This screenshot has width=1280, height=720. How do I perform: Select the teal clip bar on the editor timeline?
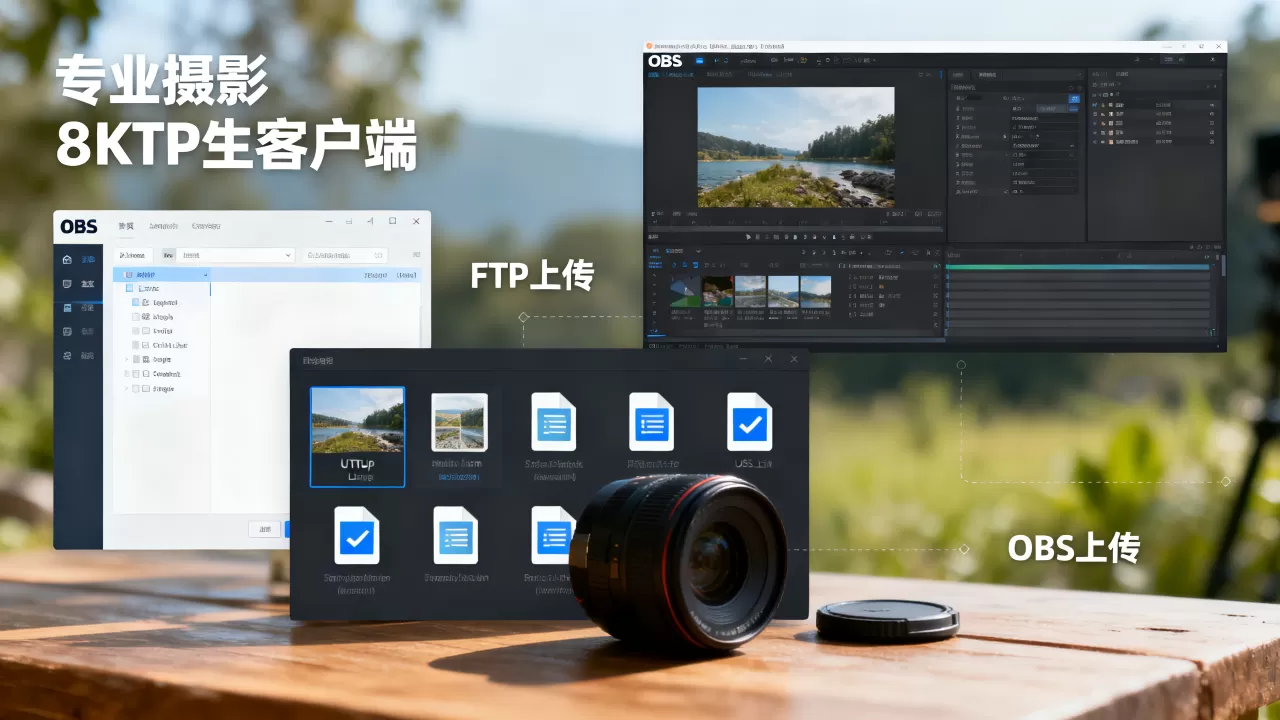(1077, 267)
